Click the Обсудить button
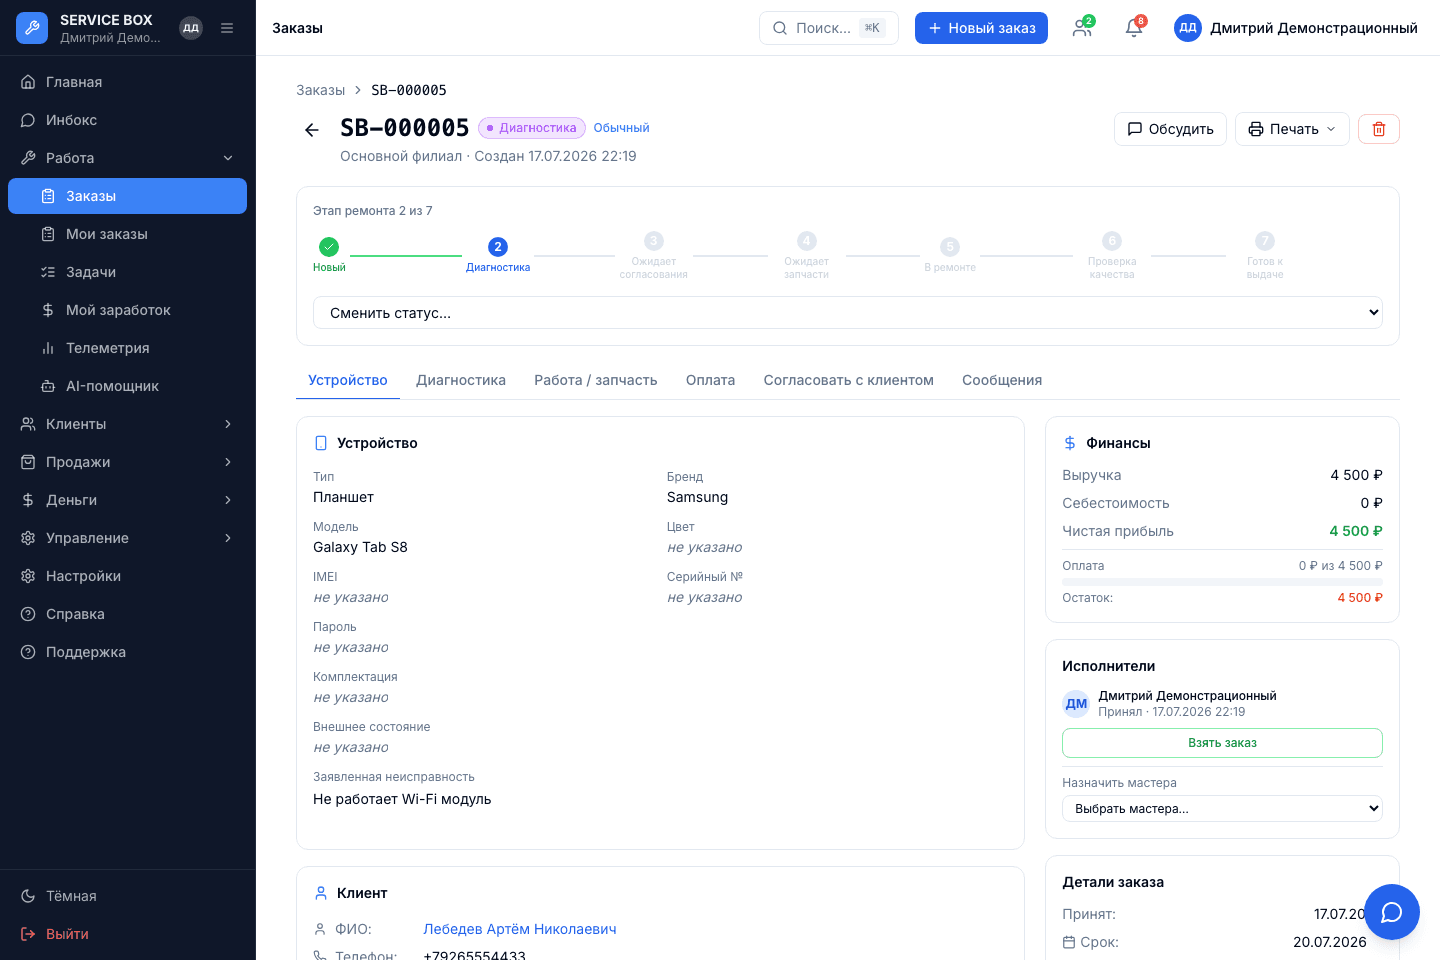 1170,129
